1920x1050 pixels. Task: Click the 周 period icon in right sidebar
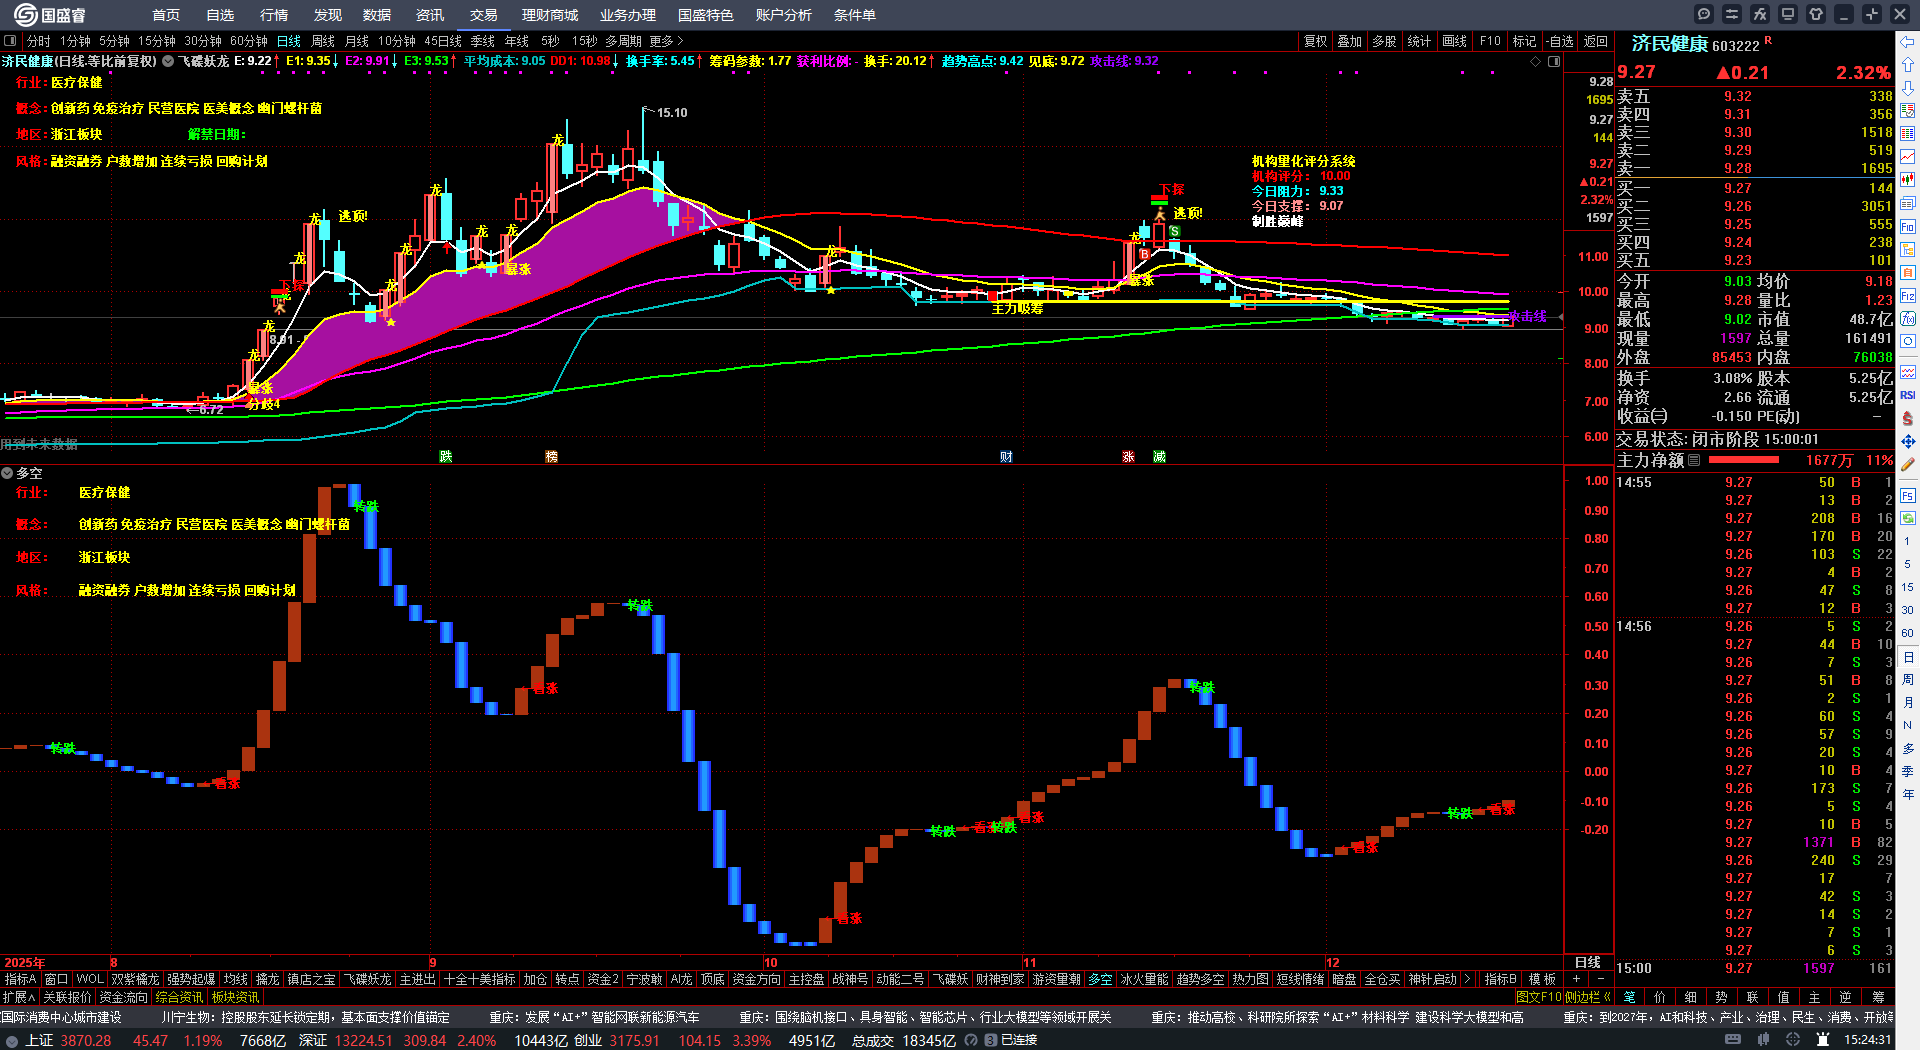pos(1908,680)
